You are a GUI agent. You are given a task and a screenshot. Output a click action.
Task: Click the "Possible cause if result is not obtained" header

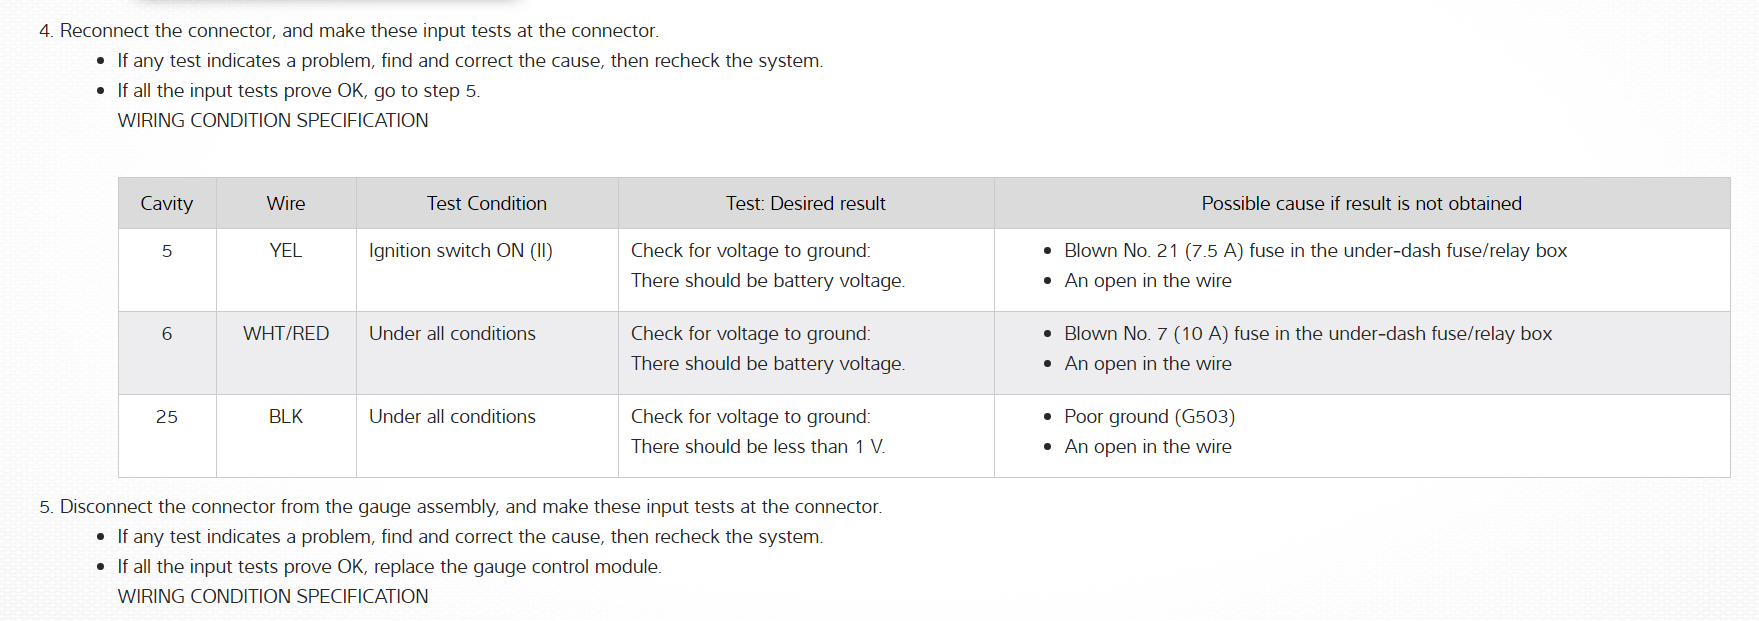pos(1361,203)
